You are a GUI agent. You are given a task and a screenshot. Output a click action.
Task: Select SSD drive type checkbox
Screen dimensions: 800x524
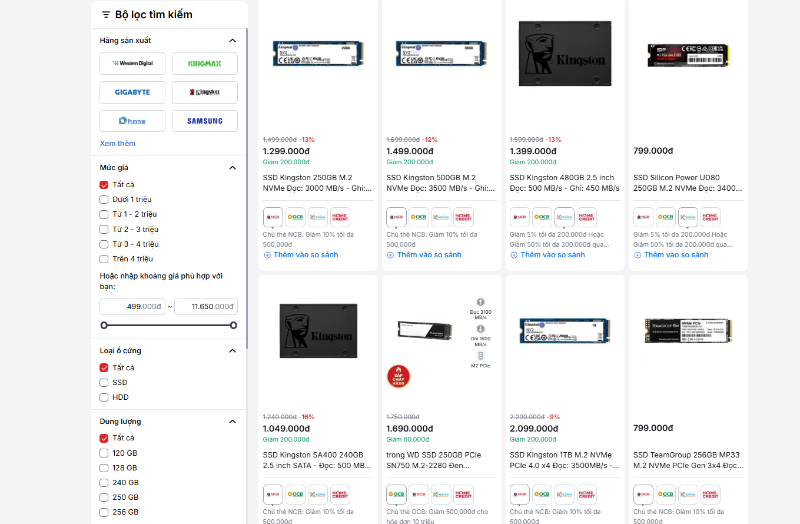click(104, 383)
